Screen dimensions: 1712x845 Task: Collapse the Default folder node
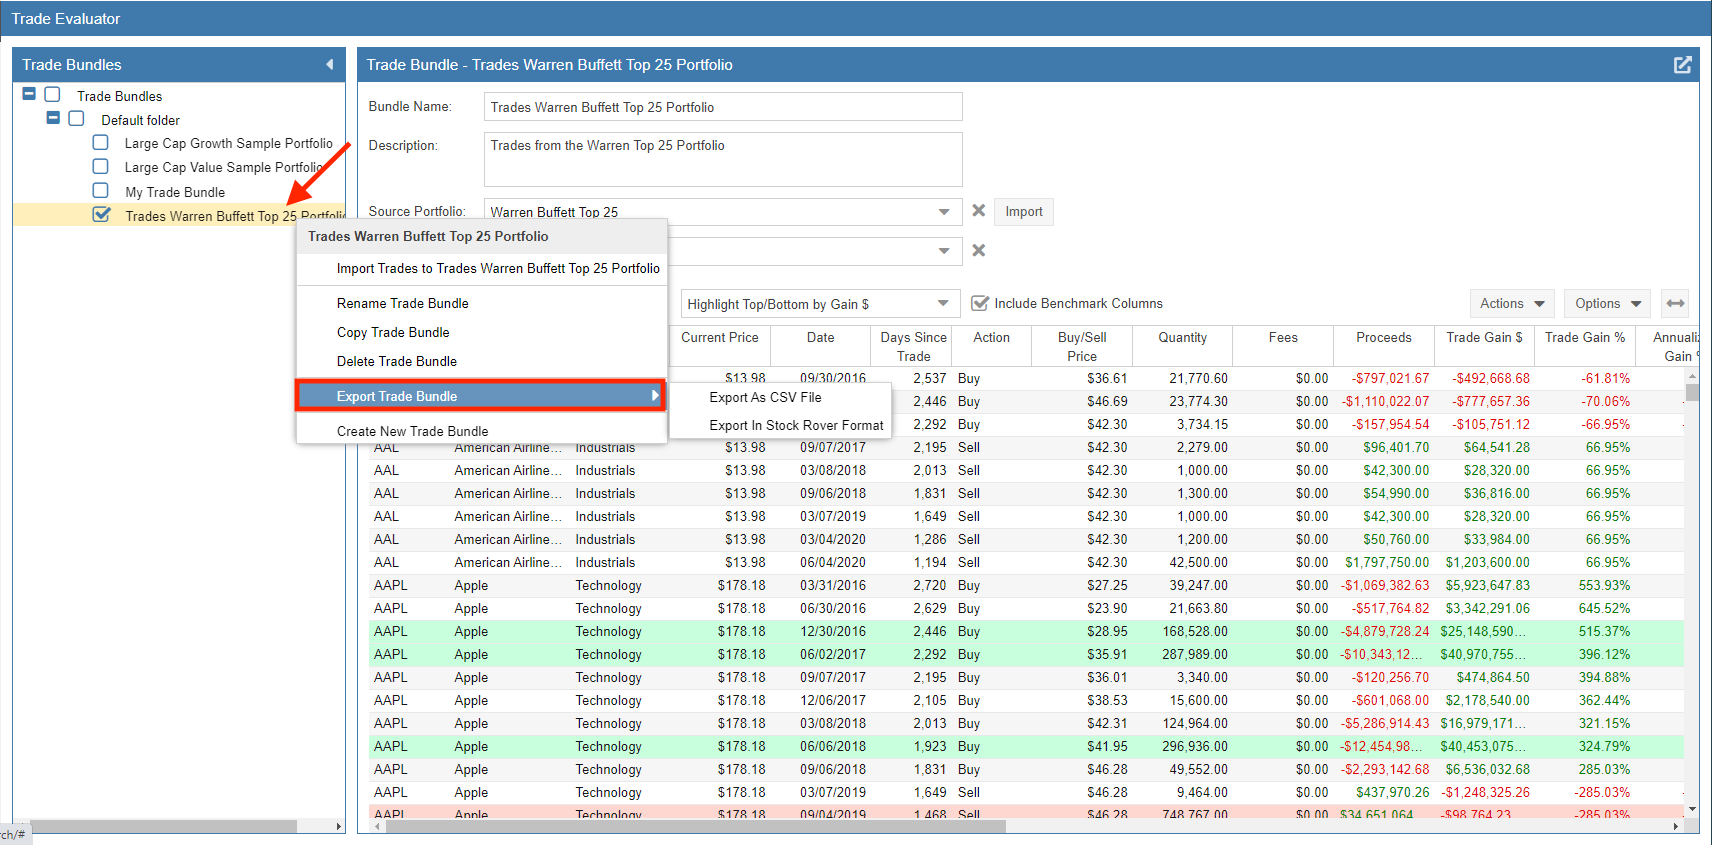point(53,118)
